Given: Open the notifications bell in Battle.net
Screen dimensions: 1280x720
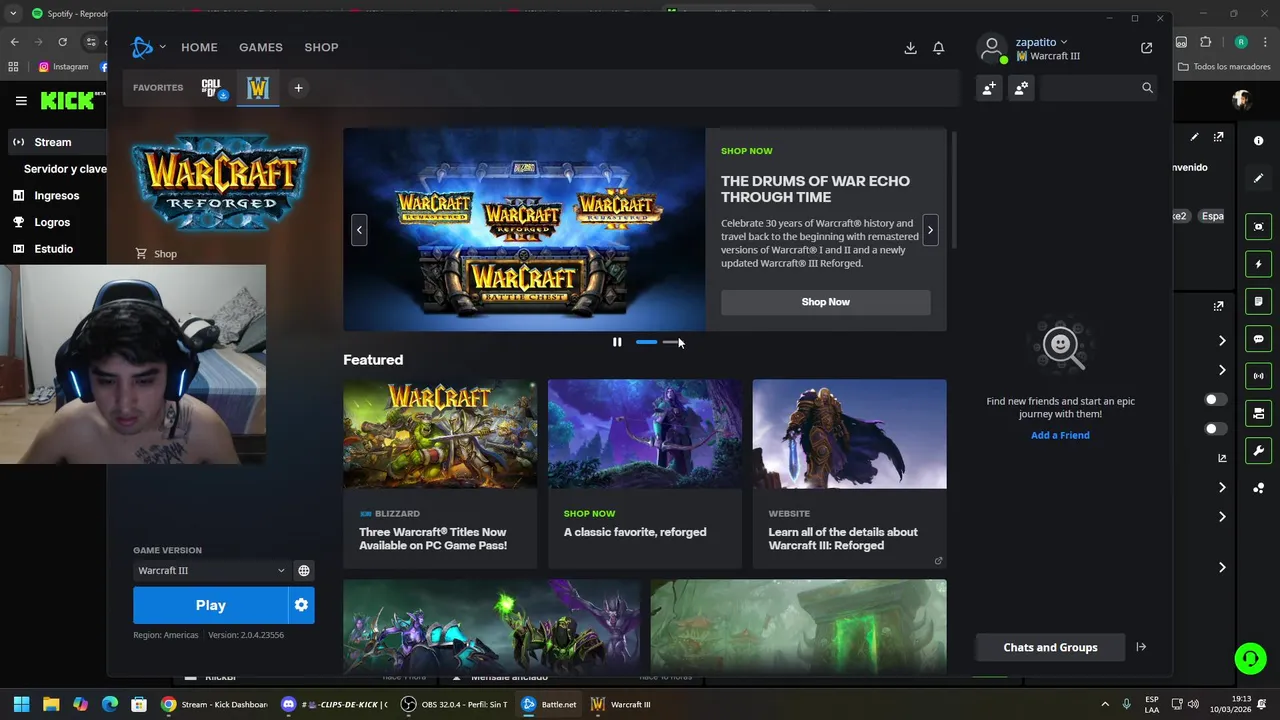Looking at the screenshot, I should (x=938, y=48).
